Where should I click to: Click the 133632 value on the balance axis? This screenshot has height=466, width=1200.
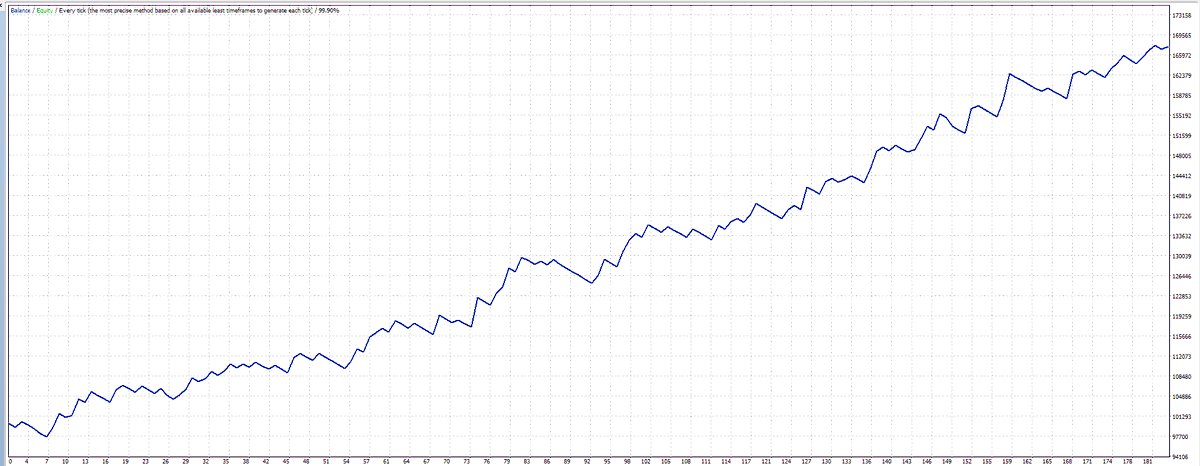pyautogui.click(x=1182, y=236)
